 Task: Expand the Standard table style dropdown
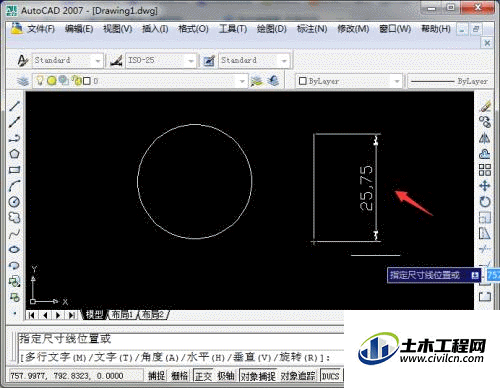[x=284, y=61]
